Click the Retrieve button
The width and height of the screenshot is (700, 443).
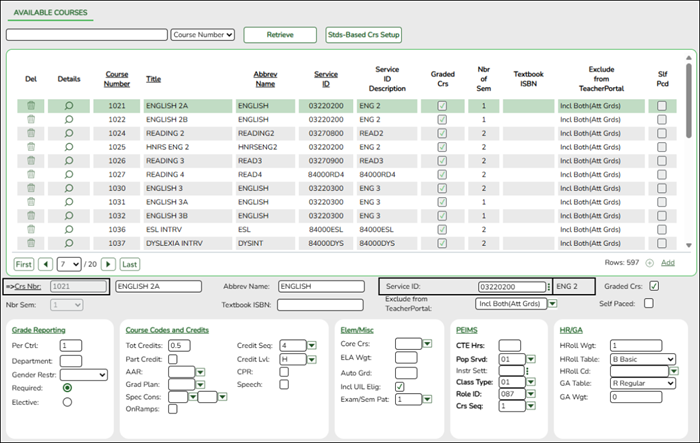280,35
